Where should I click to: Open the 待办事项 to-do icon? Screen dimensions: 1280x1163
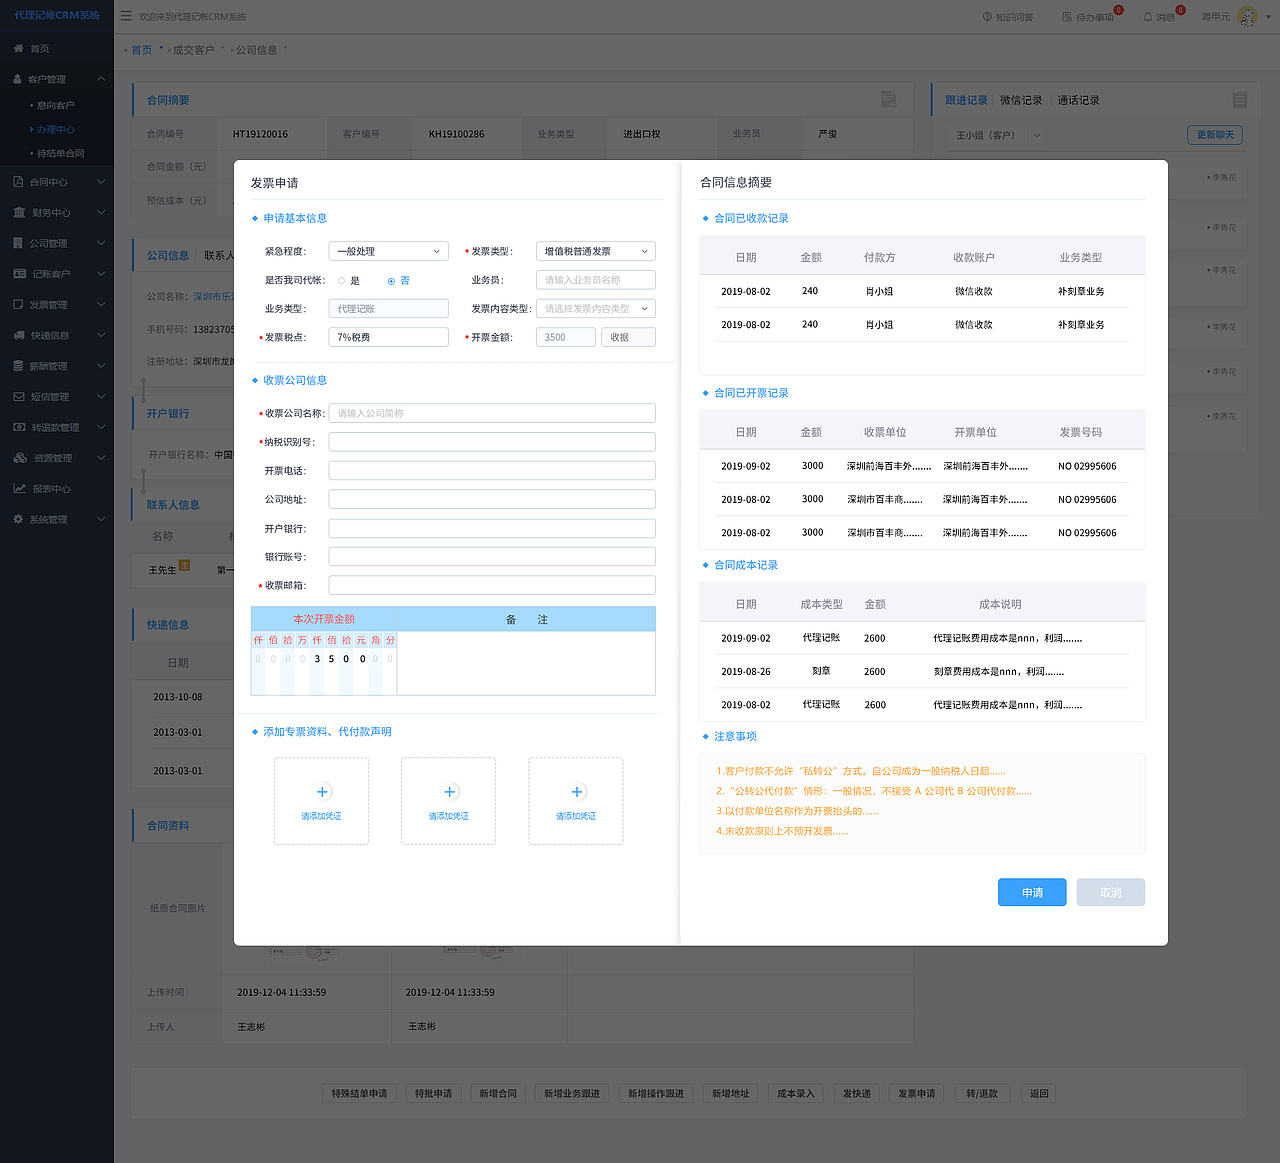[1067, 17]
